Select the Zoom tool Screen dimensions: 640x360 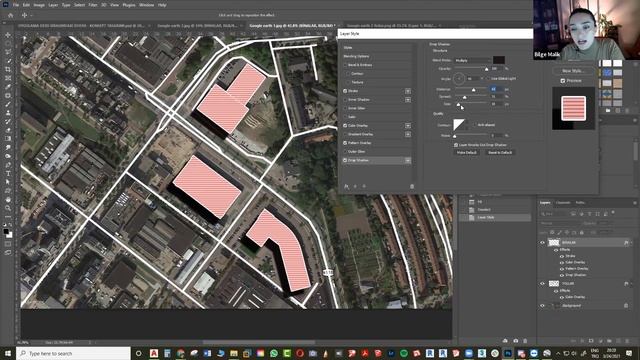8,208
